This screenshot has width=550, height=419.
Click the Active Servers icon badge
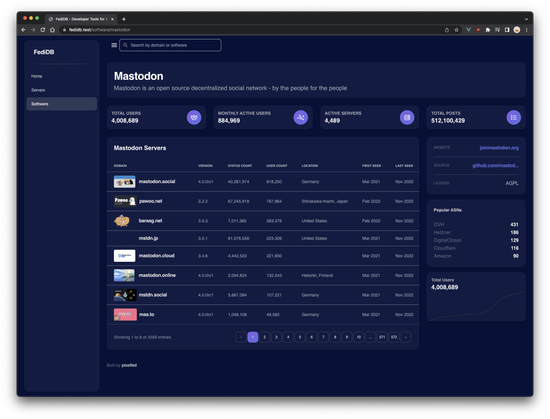pyautogui.click(x=407, y=117)
